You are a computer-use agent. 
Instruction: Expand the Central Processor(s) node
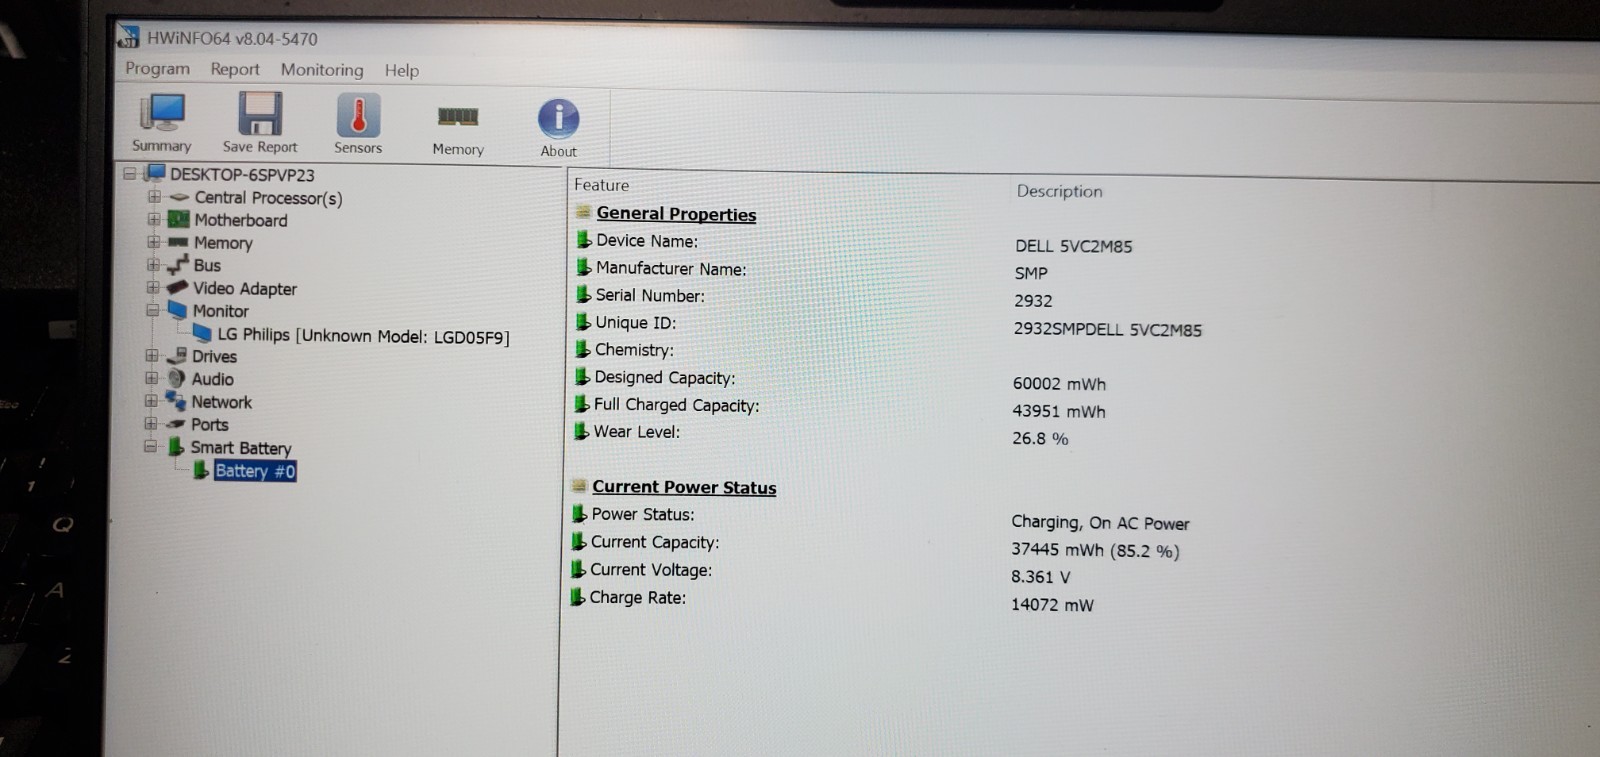(x=154, y=196)
